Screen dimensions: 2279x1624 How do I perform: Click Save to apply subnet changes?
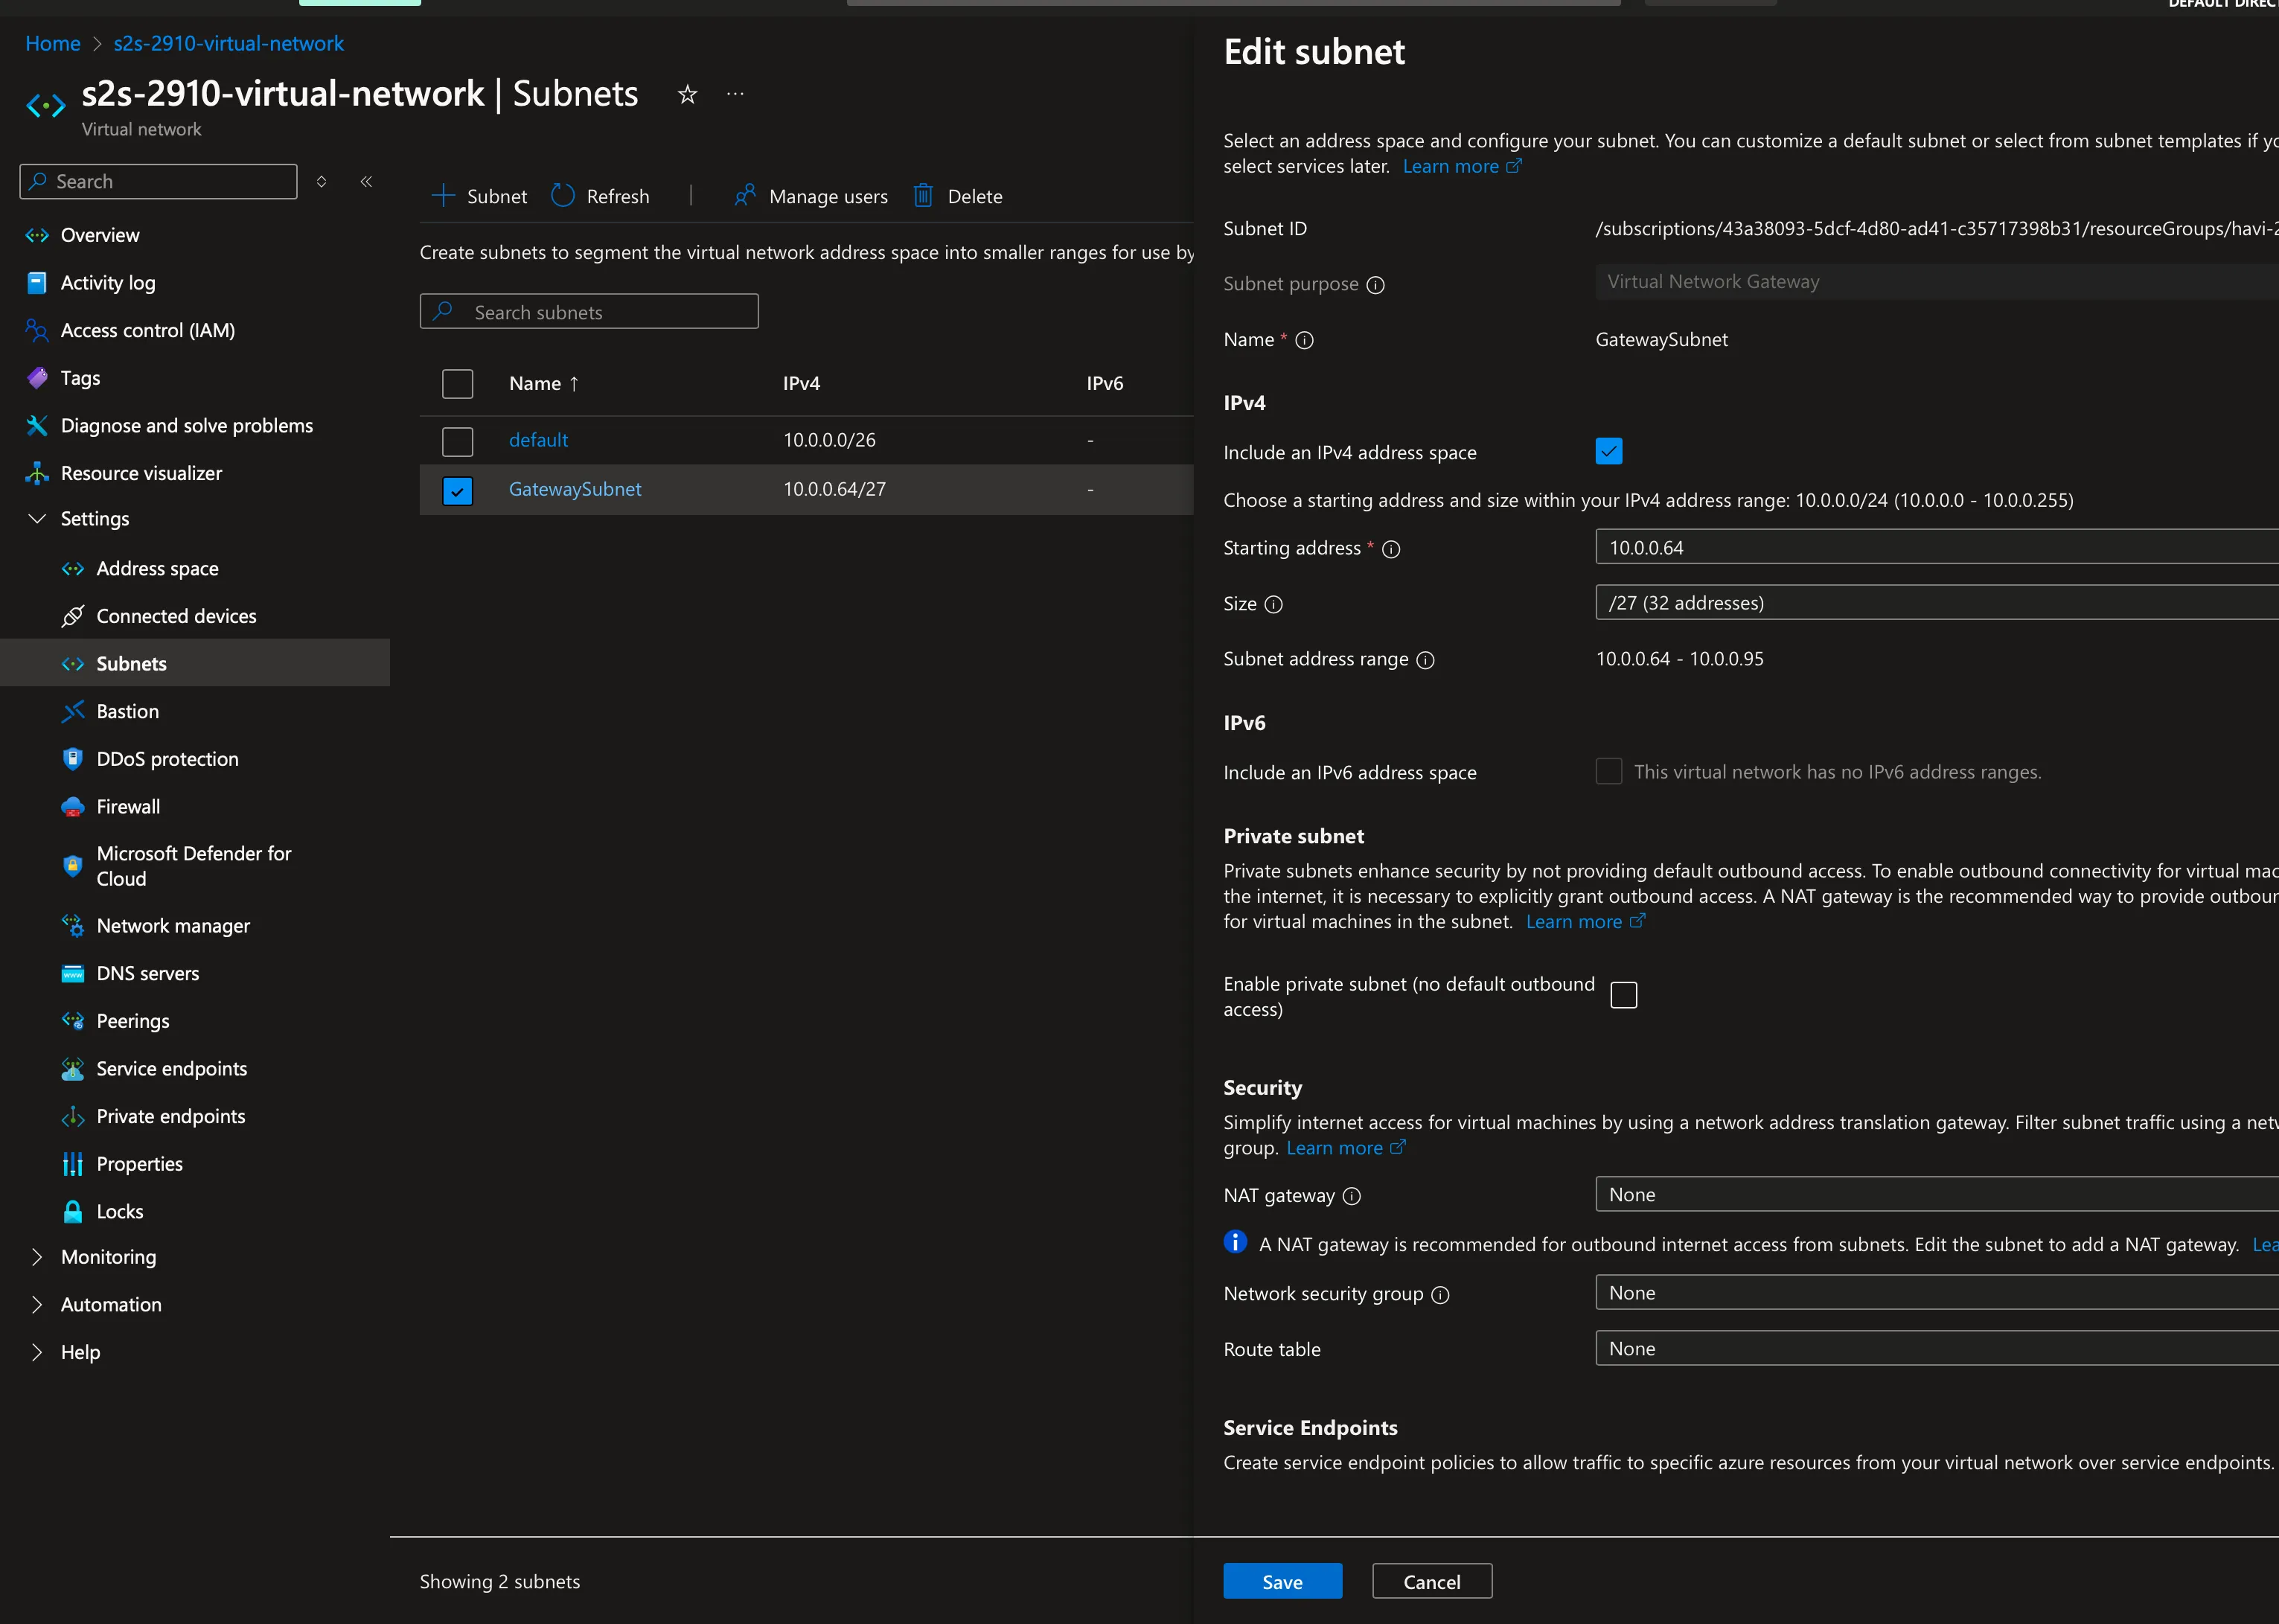pyautogui.click(x=1283, y=1581)
